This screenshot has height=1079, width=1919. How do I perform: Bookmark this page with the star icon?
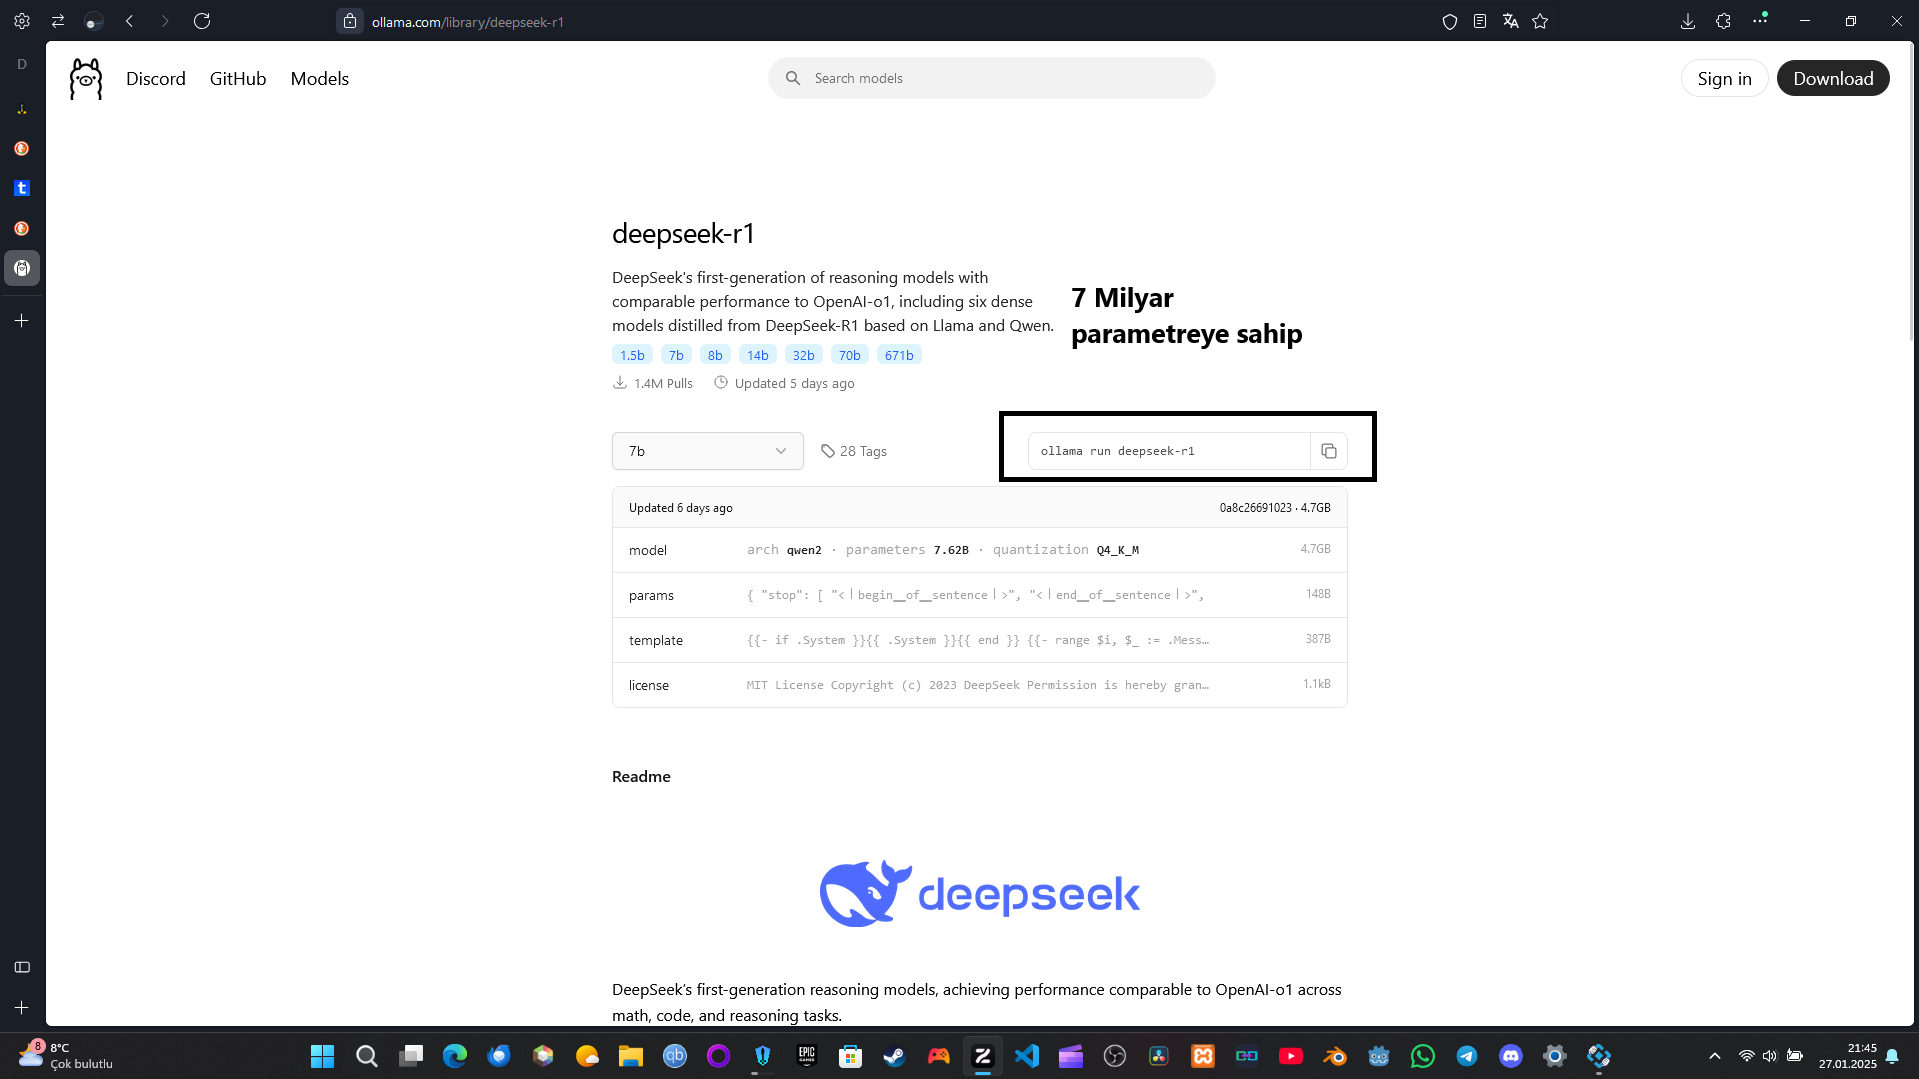(x=1540, y=21)
